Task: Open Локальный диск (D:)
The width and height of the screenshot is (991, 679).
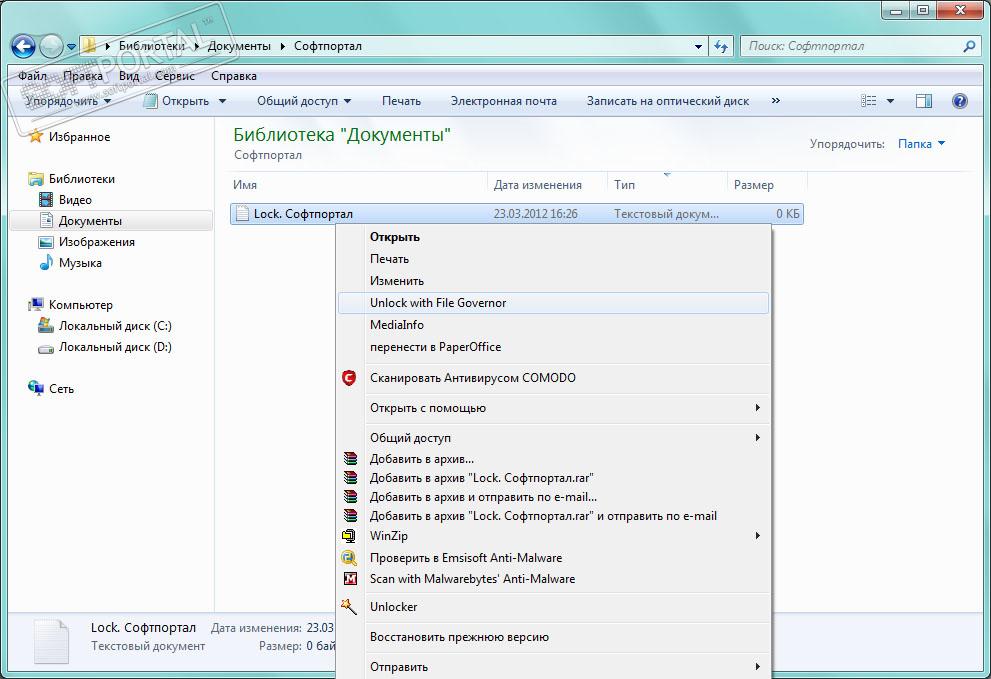Action: tap(115, 347)
